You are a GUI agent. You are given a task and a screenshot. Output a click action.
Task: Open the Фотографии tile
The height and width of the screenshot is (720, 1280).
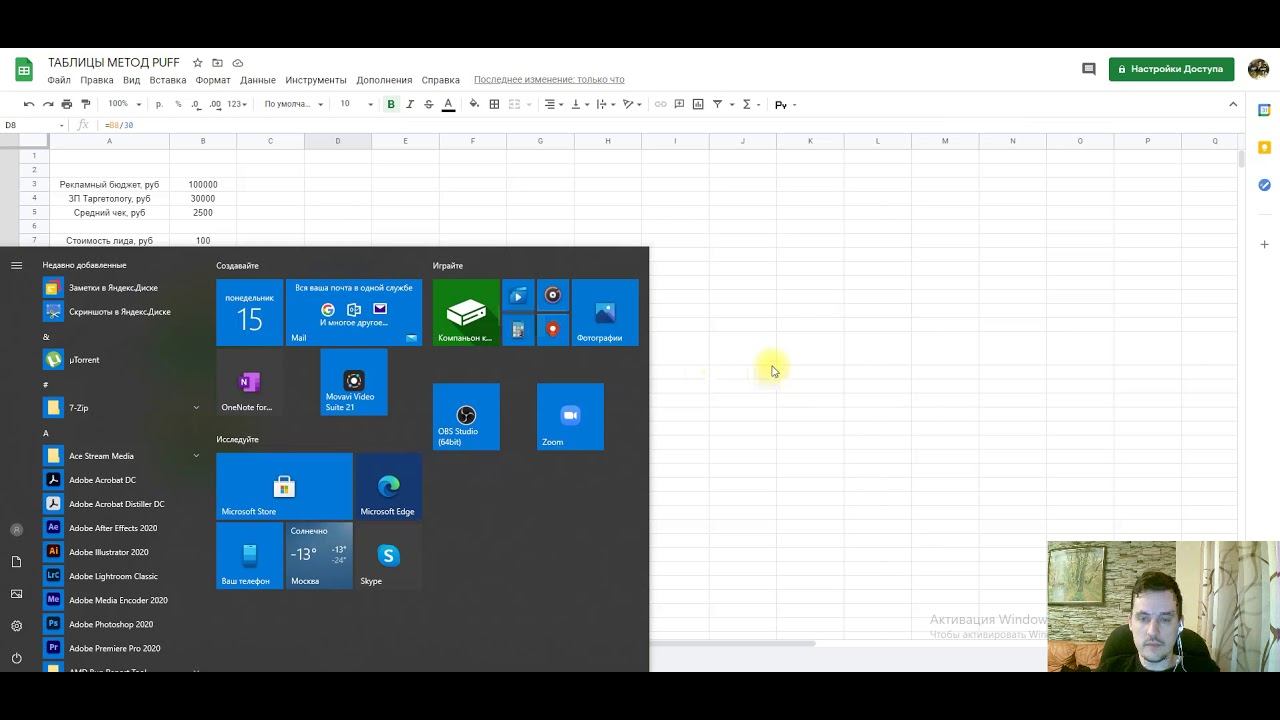pos(605,312)
